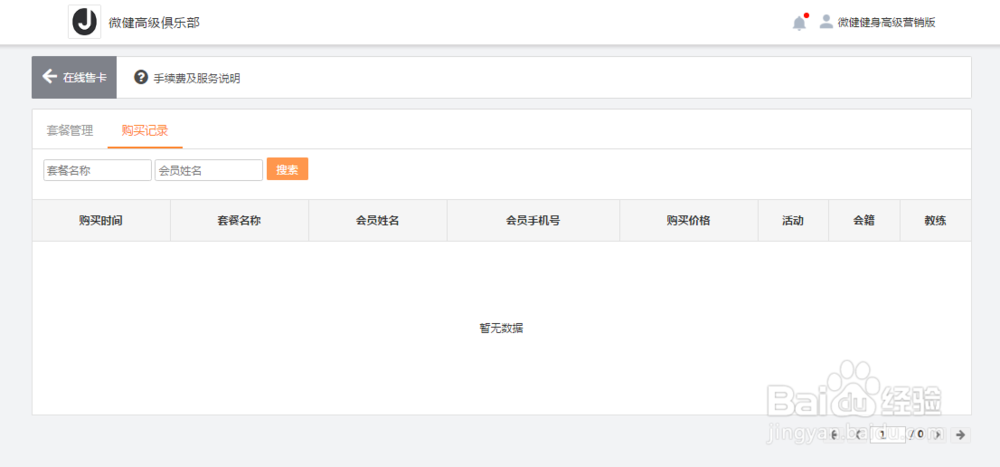
Task: Click the 教练 column header
Action: (936, 221)
